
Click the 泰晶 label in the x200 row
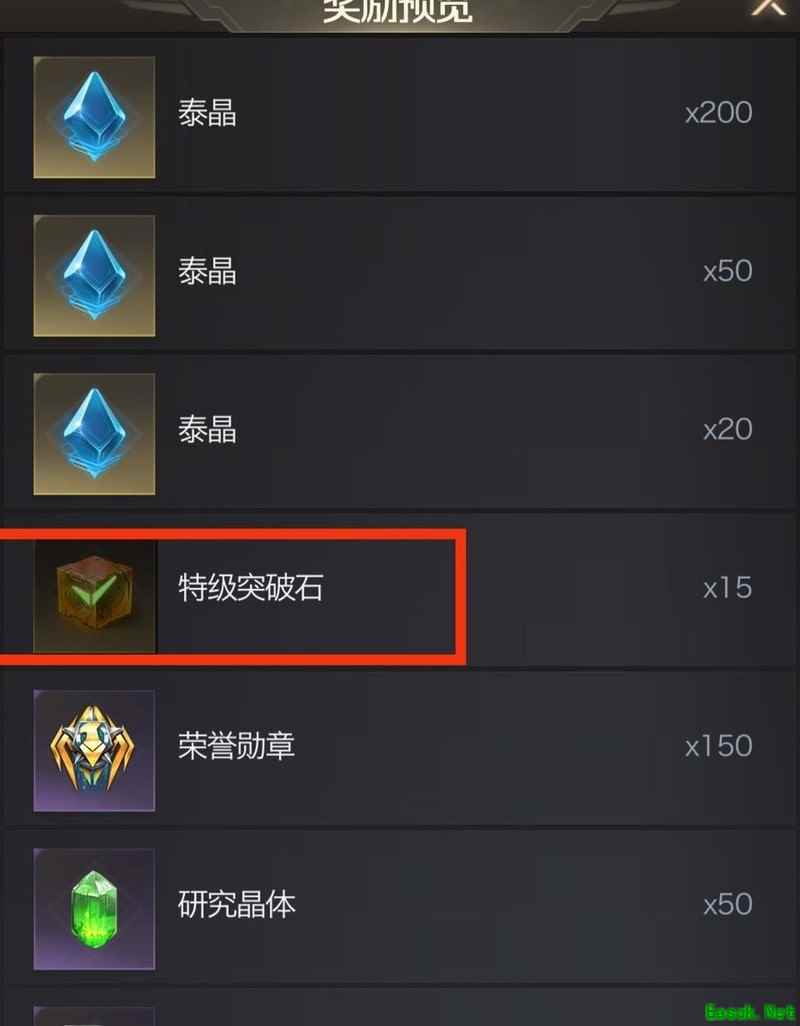click(x=207, y=113)
